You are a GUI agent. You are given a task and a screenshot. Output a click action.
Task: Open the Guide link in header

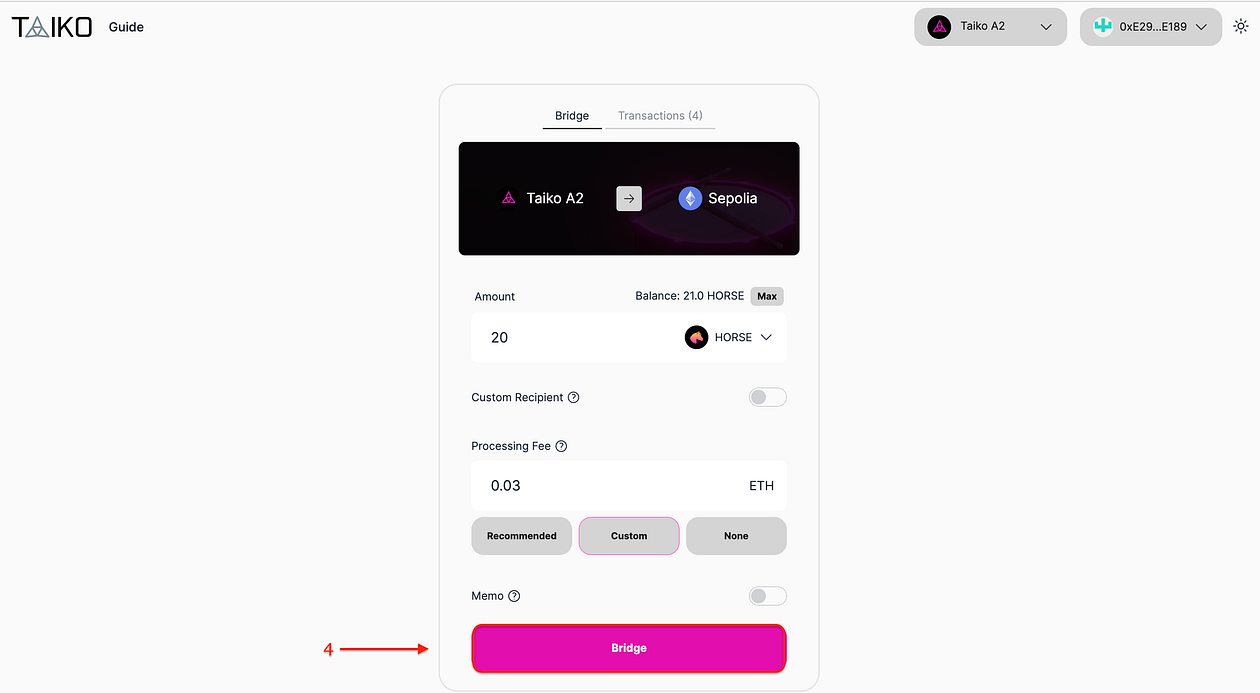click(126, 27)
